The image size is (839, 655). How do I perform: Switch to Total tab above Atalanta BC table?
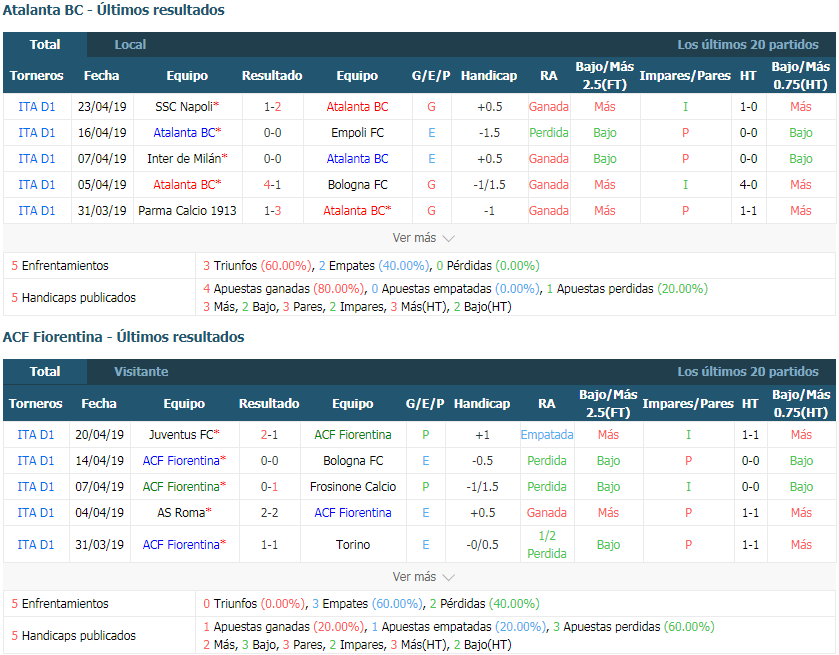click(45, 44)
